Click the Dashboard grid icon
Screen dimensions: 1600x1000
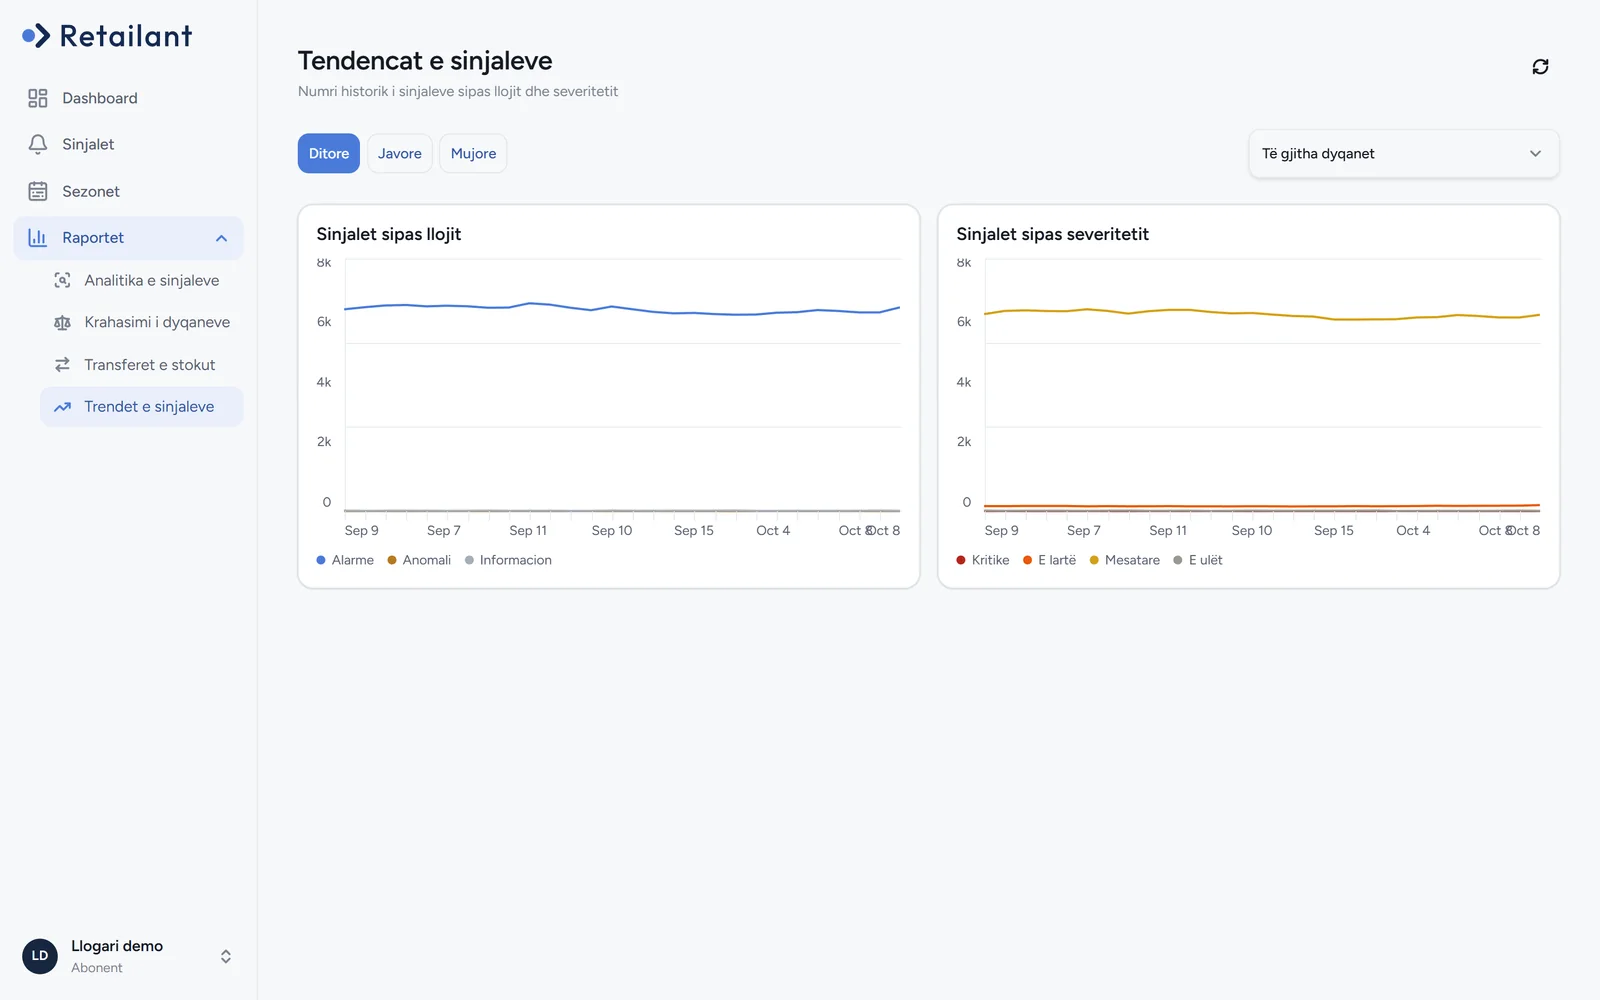pos(38,98)
